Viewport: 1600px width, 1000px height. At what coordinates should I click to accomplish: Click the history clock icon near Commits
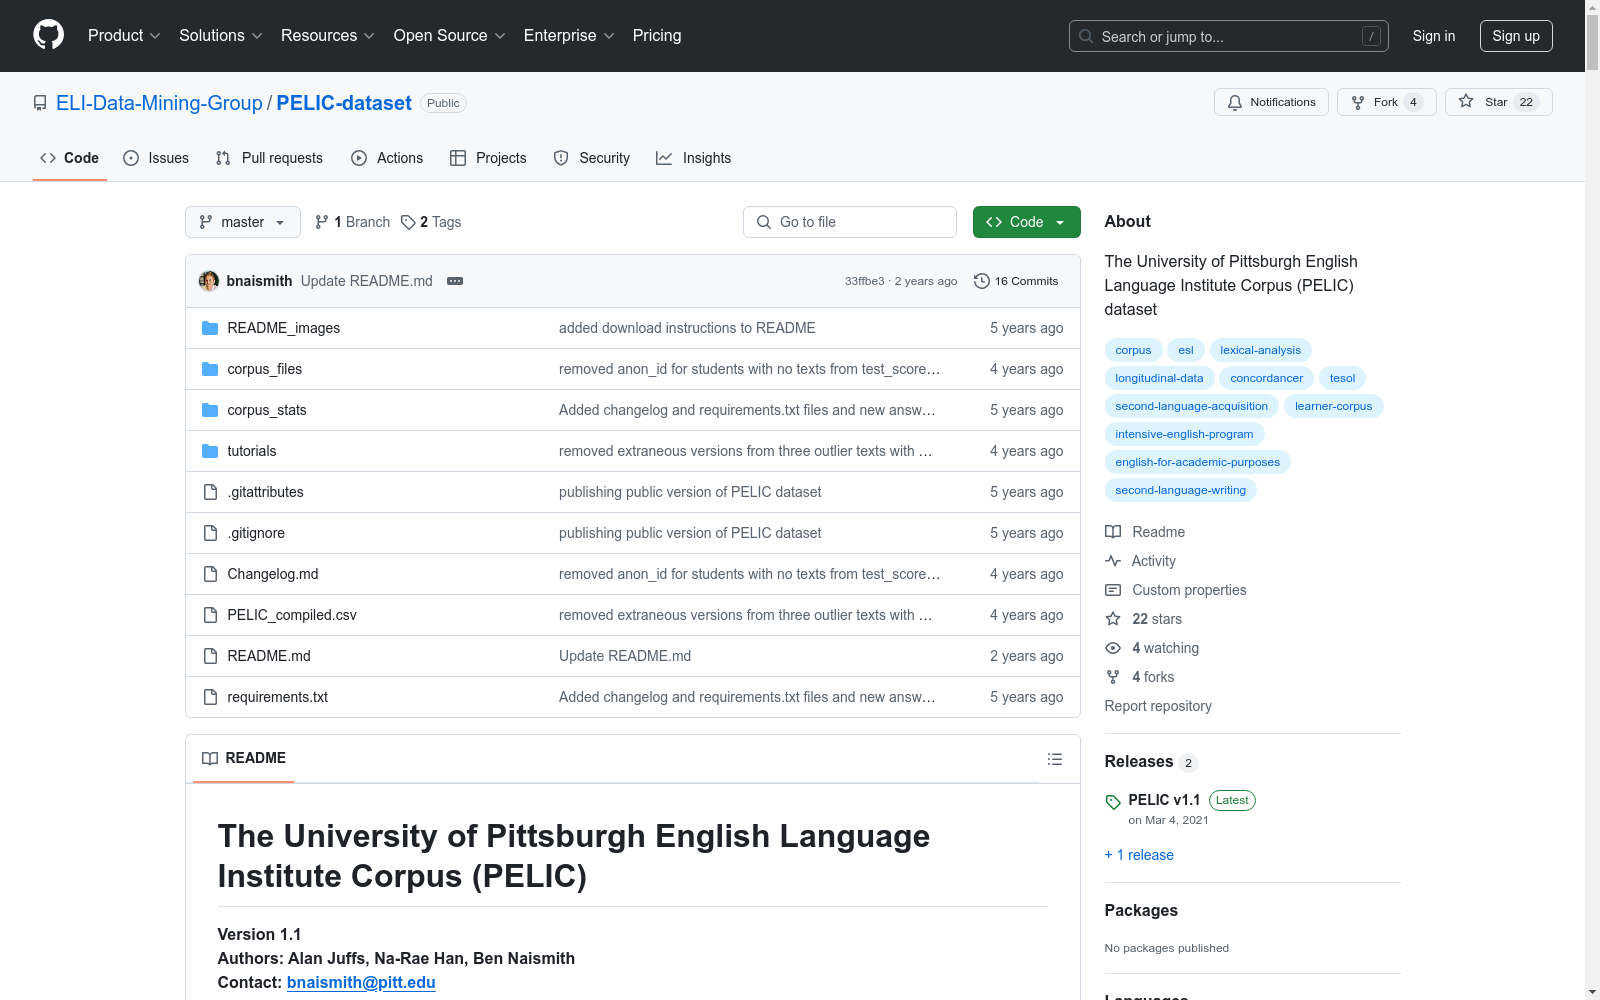982,281
